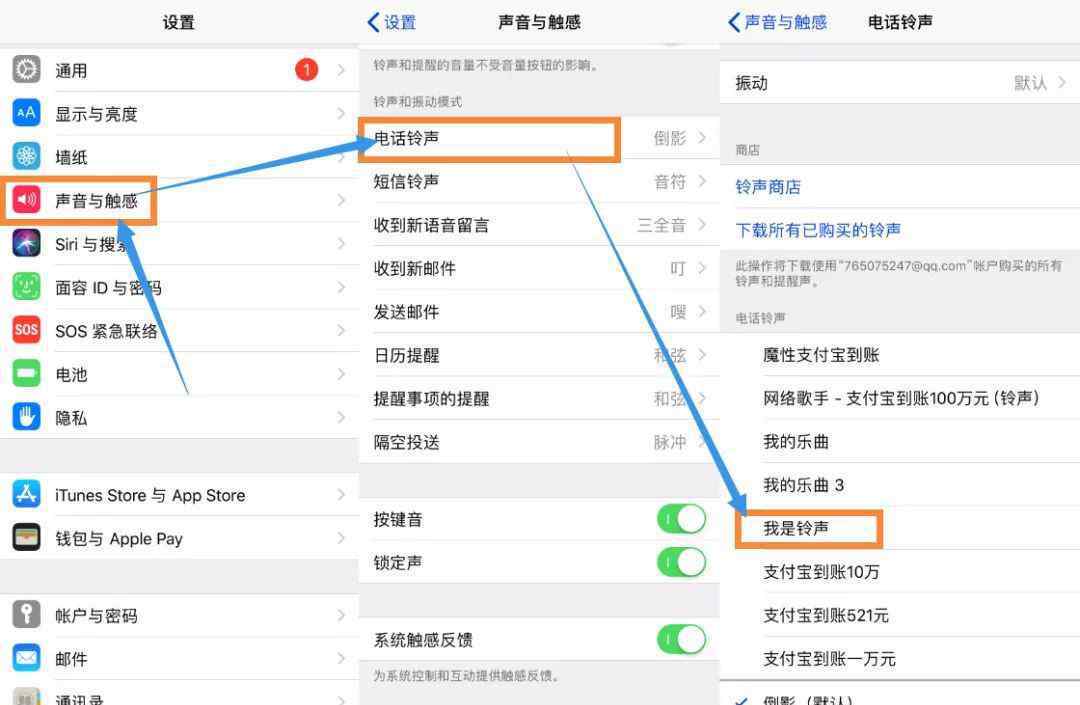The height and width of the screenshot is (705, 1080).
Task: Tap the 面容 ID face icon
Action: point(26,286)
